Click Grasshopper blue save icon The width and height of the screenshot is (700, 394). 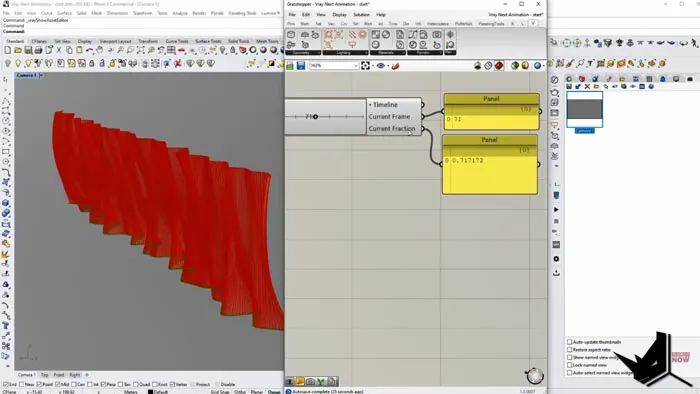(301, 66)
